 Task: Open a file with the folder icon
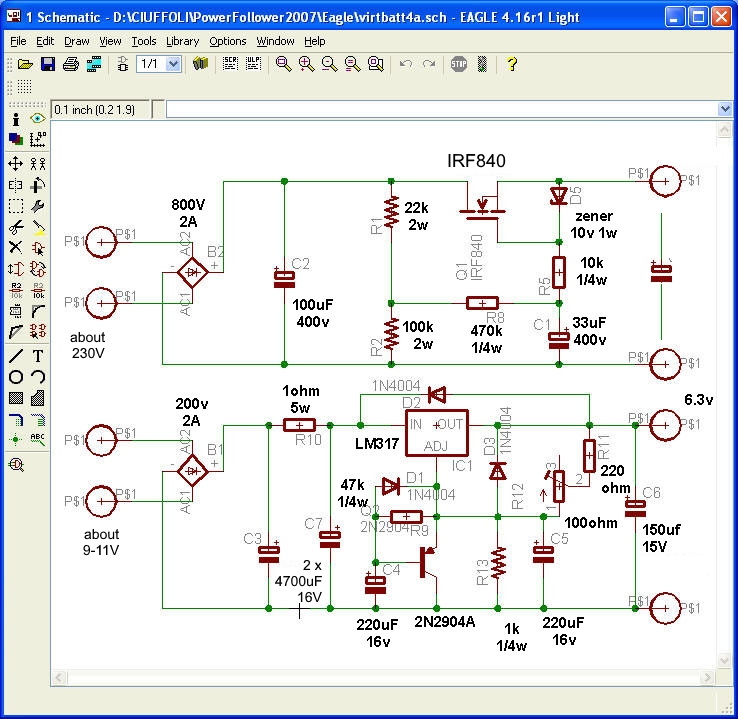(x=26, y=64)
